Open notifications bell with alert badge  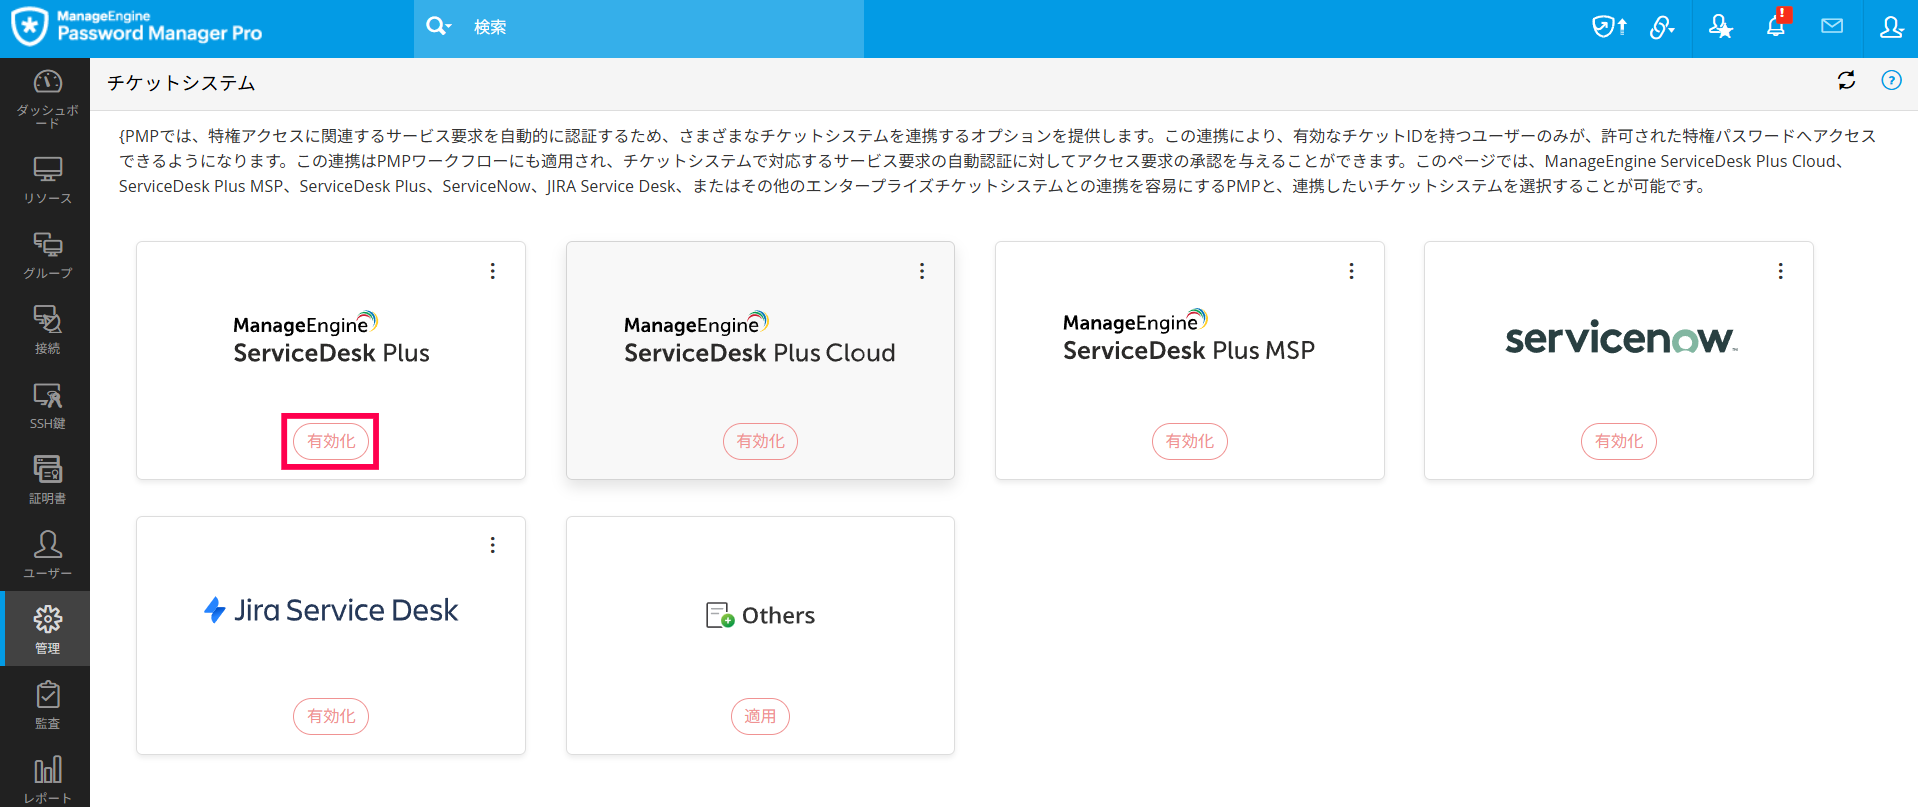tap(1777, 23)
